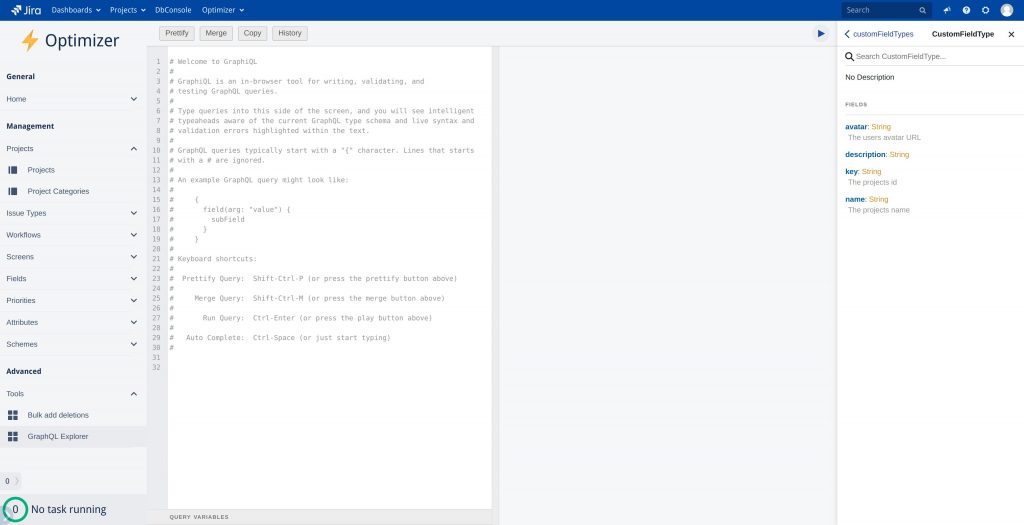This screenshot has width=1024, height=525.
Task: Expand the Attributes section
Action: 134,323
